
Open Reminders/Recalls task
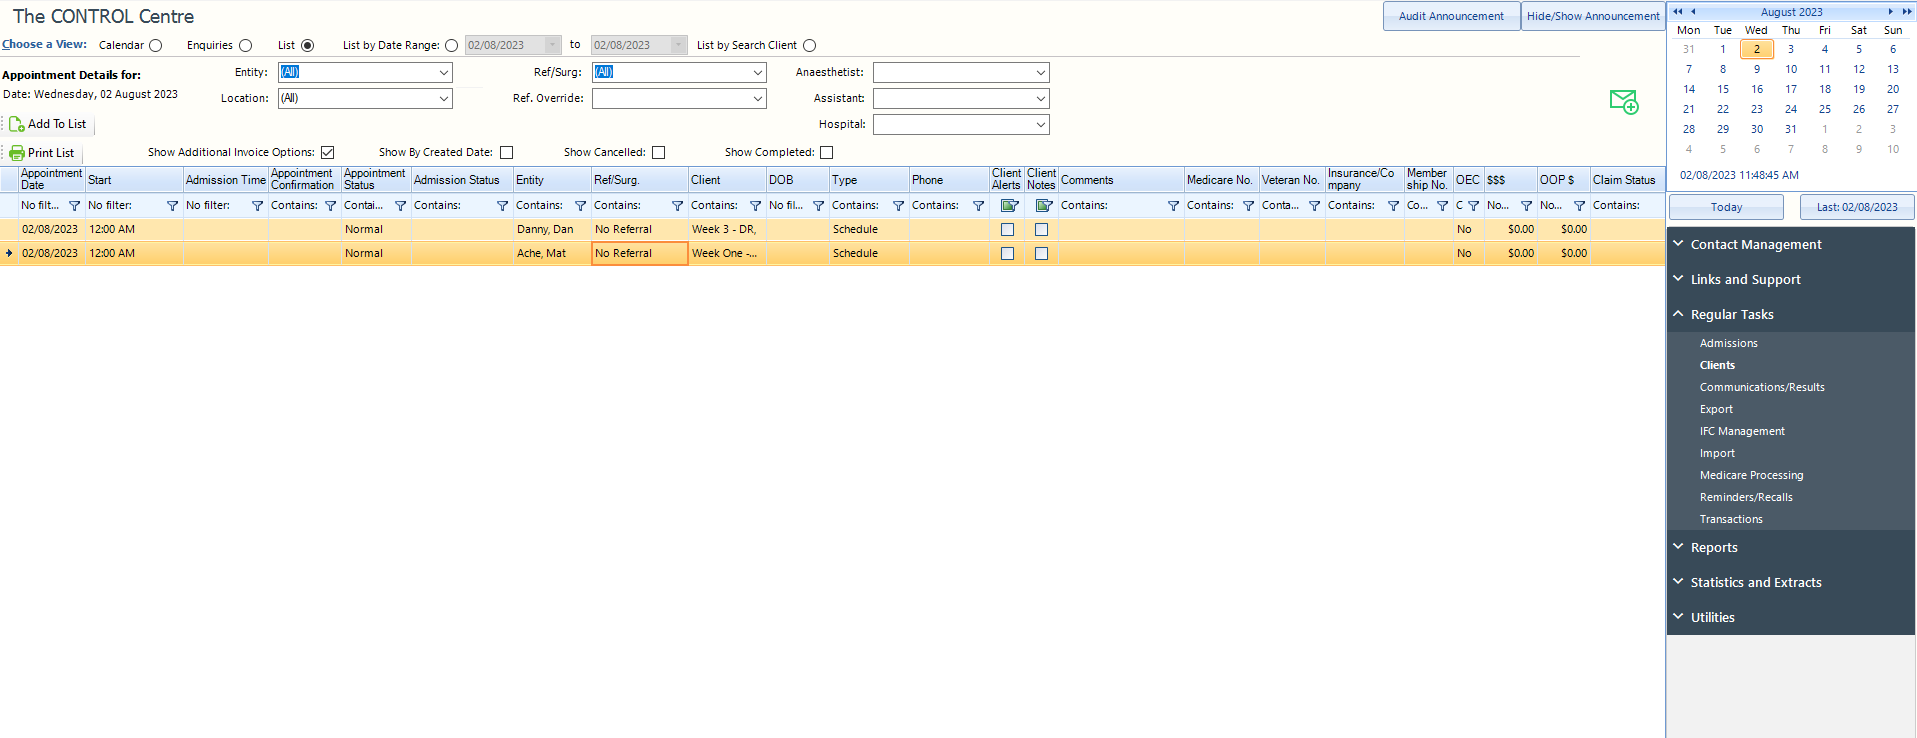(x=1746, y=498)
